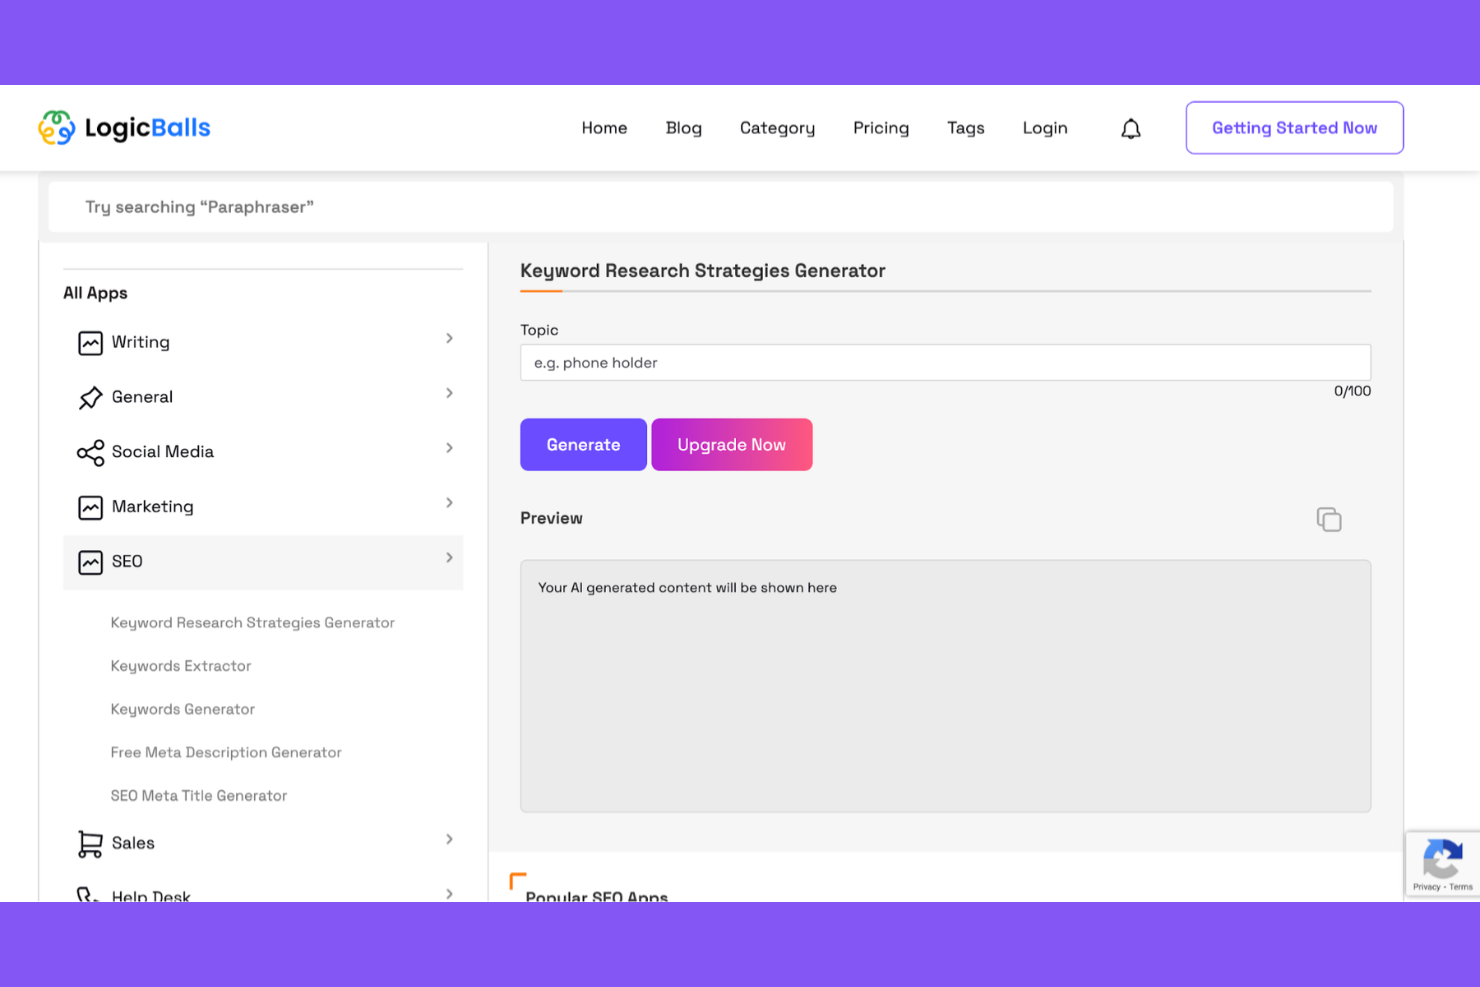The height and width of the screenshot is (987, 1480).
Task: Select the Social Media share icon
Action: coord(90,452)
